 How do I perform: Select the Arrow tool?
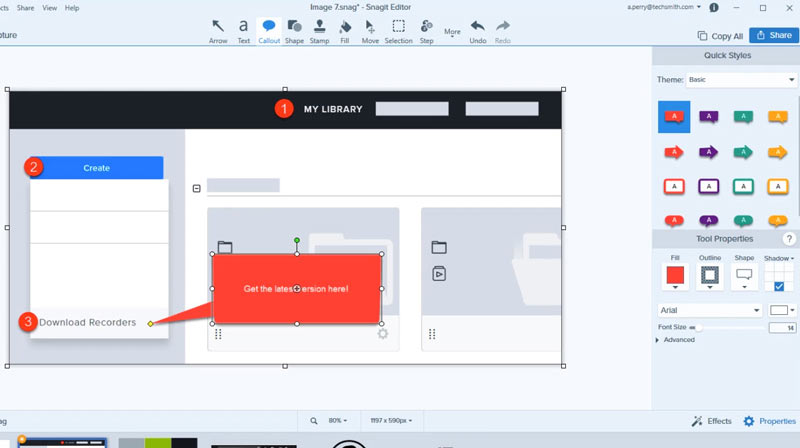[x=218, y=29]
